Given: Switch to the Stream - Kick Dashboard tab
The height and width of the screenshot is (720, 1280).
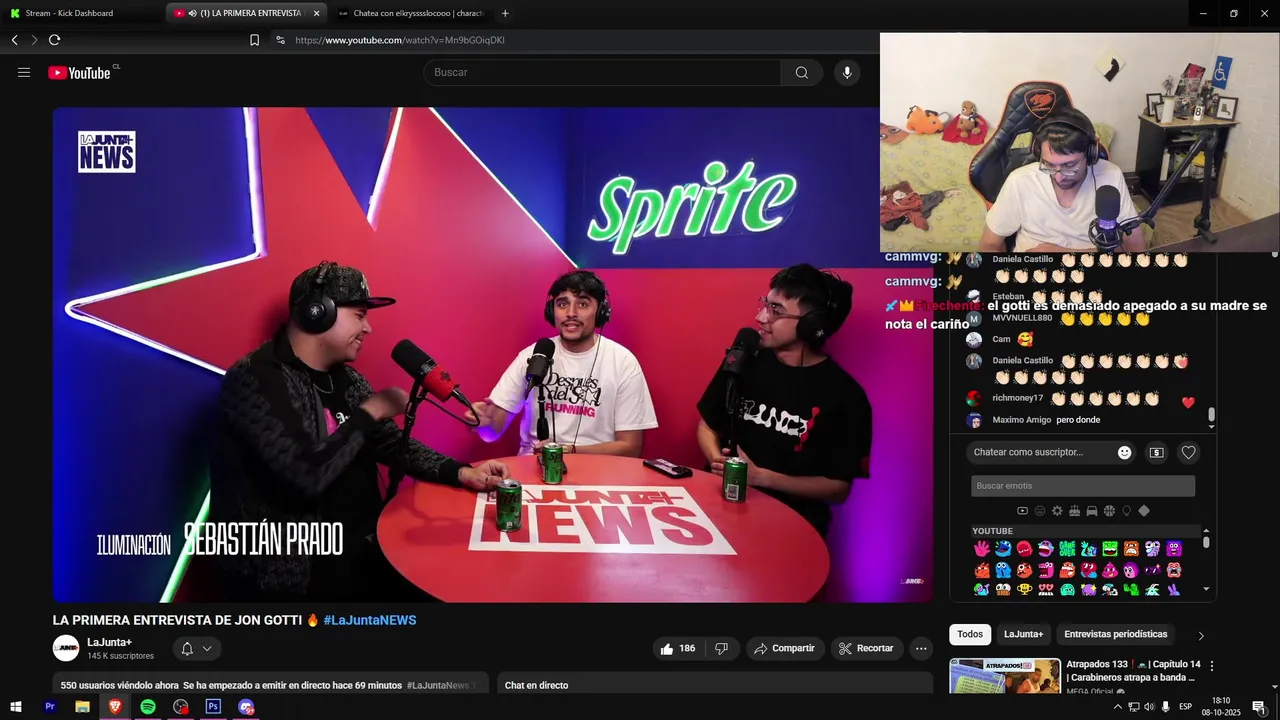Looking at the screenshot, I should pyautogui.click(x=82, y=13).
